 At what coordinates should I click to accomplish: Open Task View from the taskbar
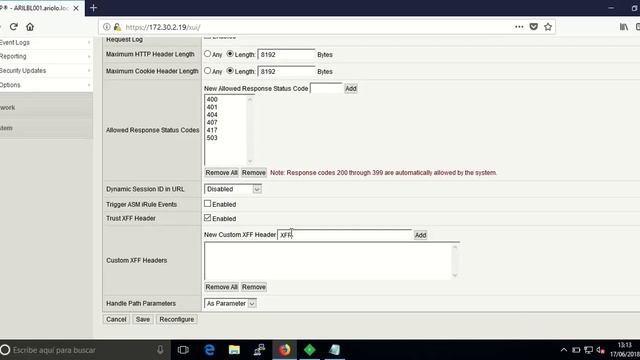tap(183, 350)
